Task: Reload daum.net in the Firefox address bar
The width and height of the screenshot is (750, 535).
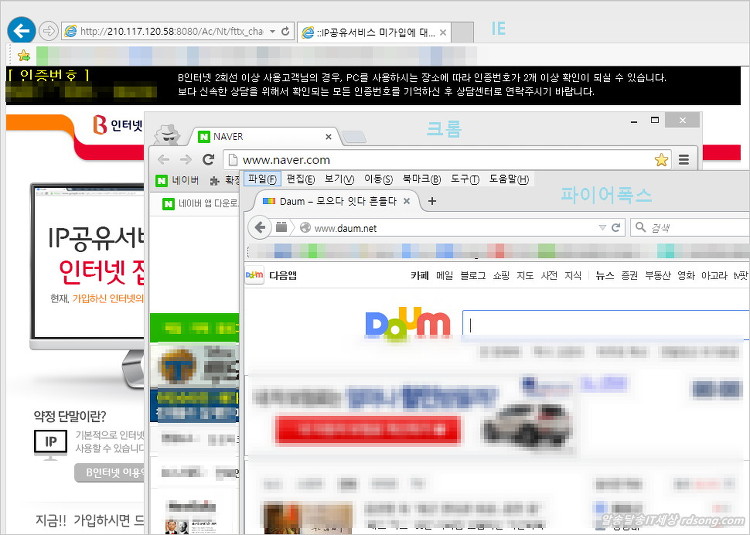Action: (617, 228)
